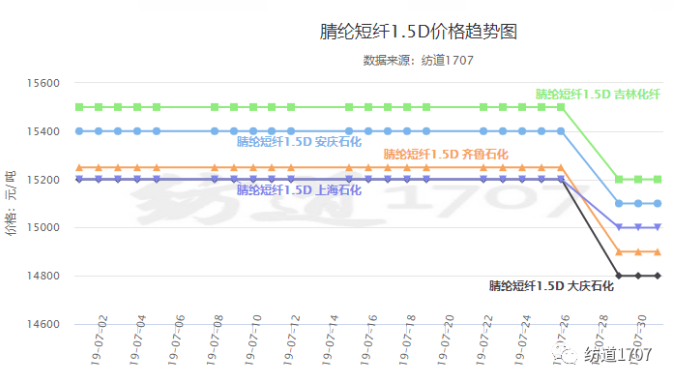Click the 19-07-16 date label
The width and height of the screenshot is (688, 380).
pyautogui.click(x=369, y=340)
